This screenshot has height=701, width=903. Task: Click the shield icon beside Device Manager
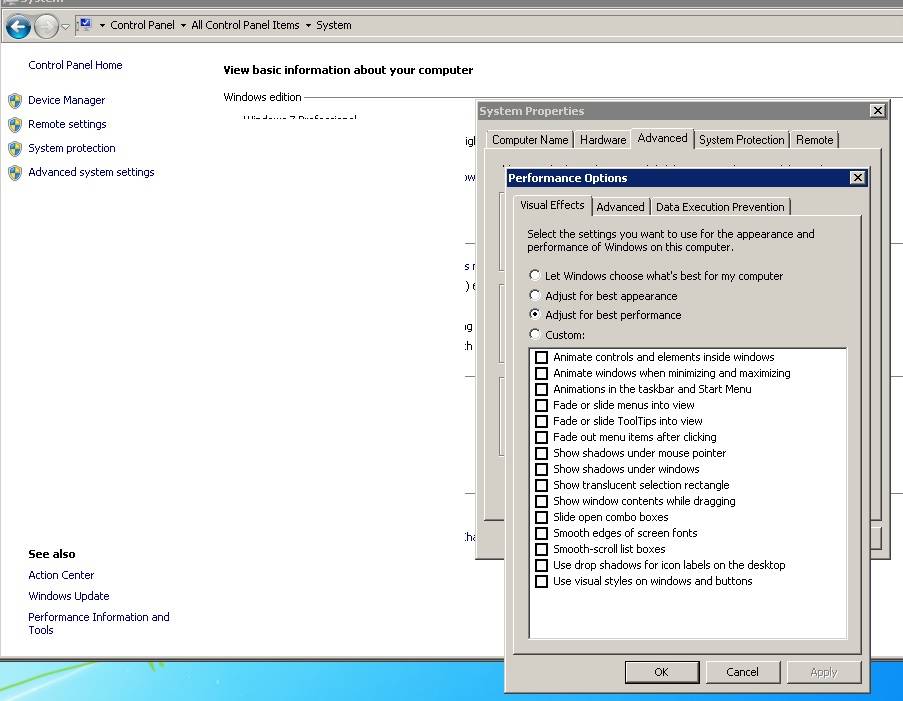(15, 101)
